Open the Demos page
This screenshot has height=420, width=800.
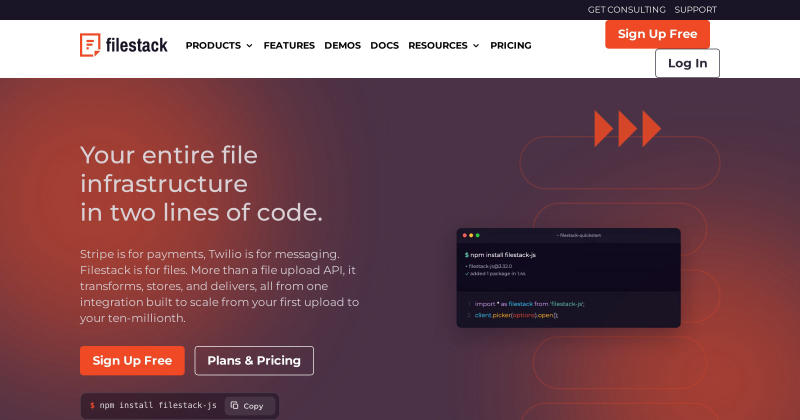[342, 45]
